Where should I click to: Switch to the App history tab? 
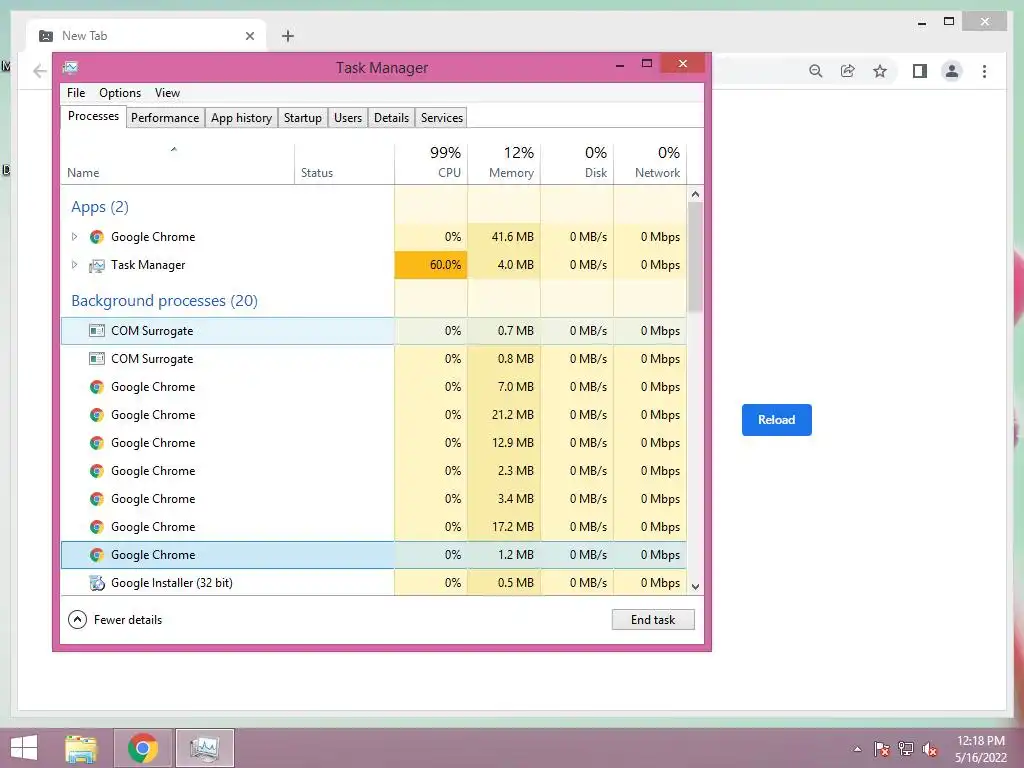[241, 118]
